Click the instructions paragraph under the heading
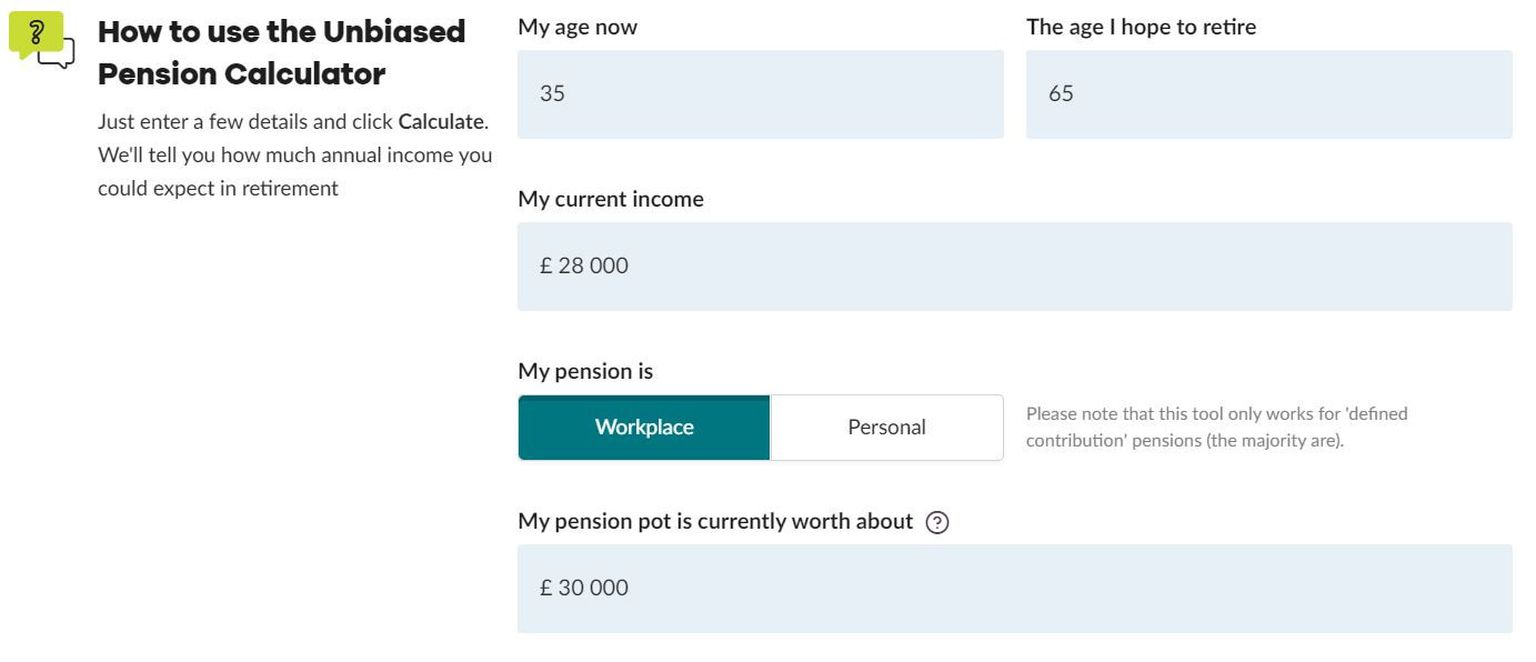This screenshot has width=1536, height=662. pyautogui.click(x=294, y=154)
